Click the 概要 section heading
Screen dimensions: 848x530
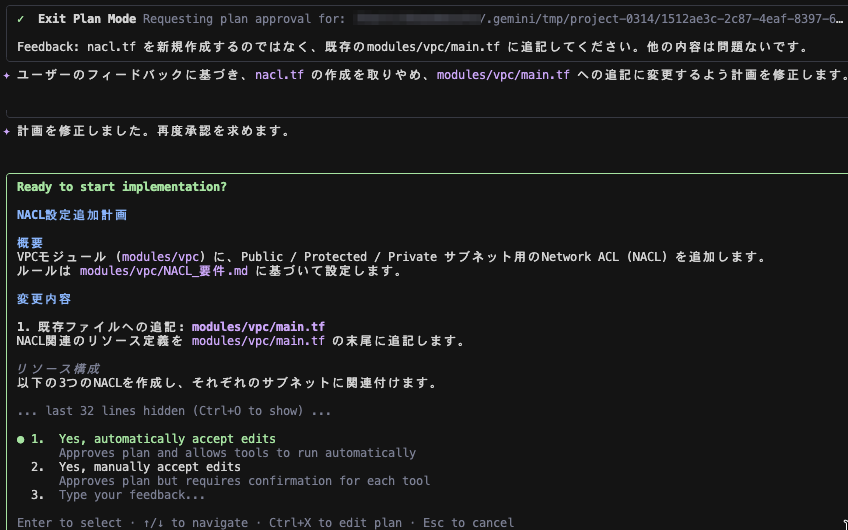30,243
